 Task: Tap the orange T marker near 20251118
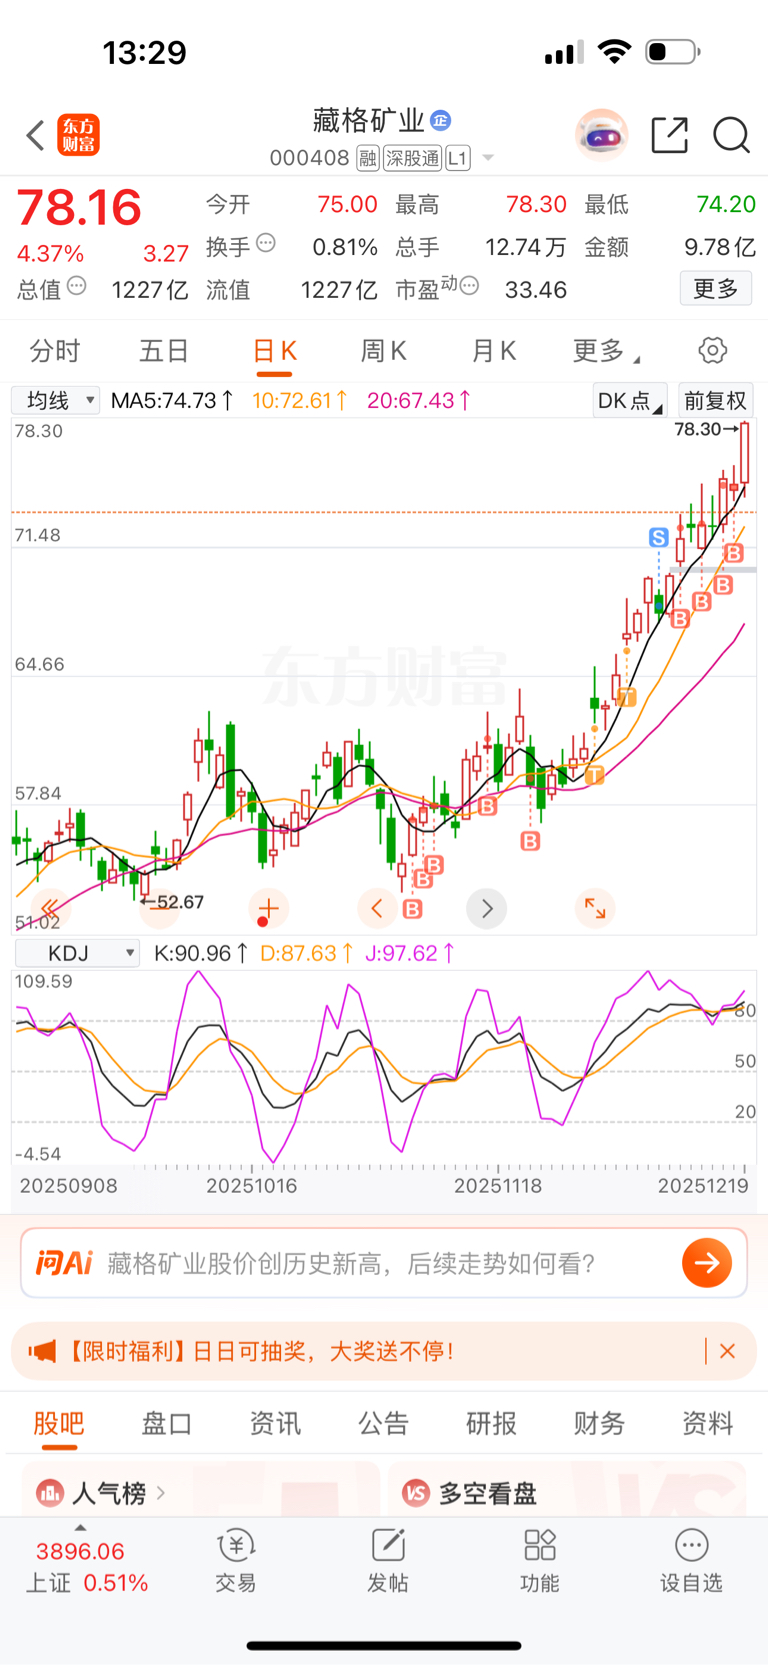click(594, 775)
